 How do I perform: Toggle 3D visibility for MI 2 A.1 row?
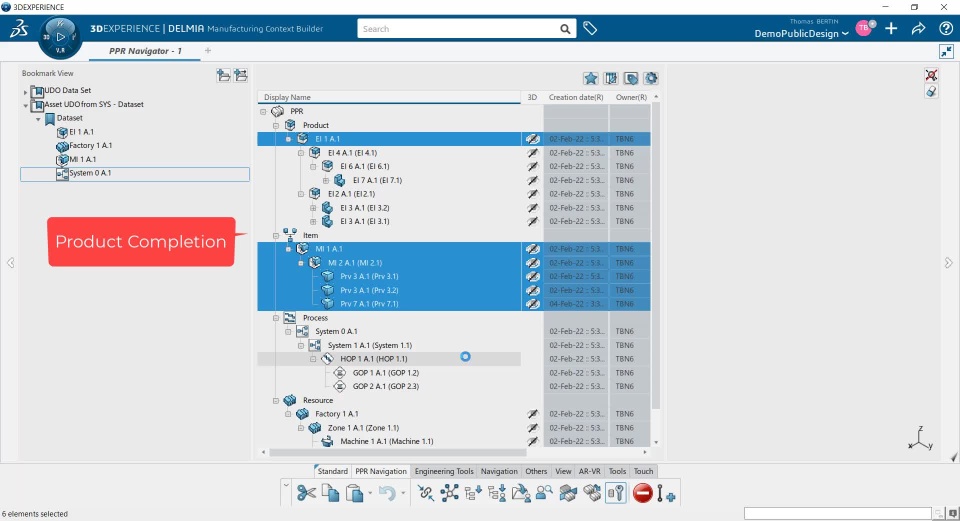point(533,263)
